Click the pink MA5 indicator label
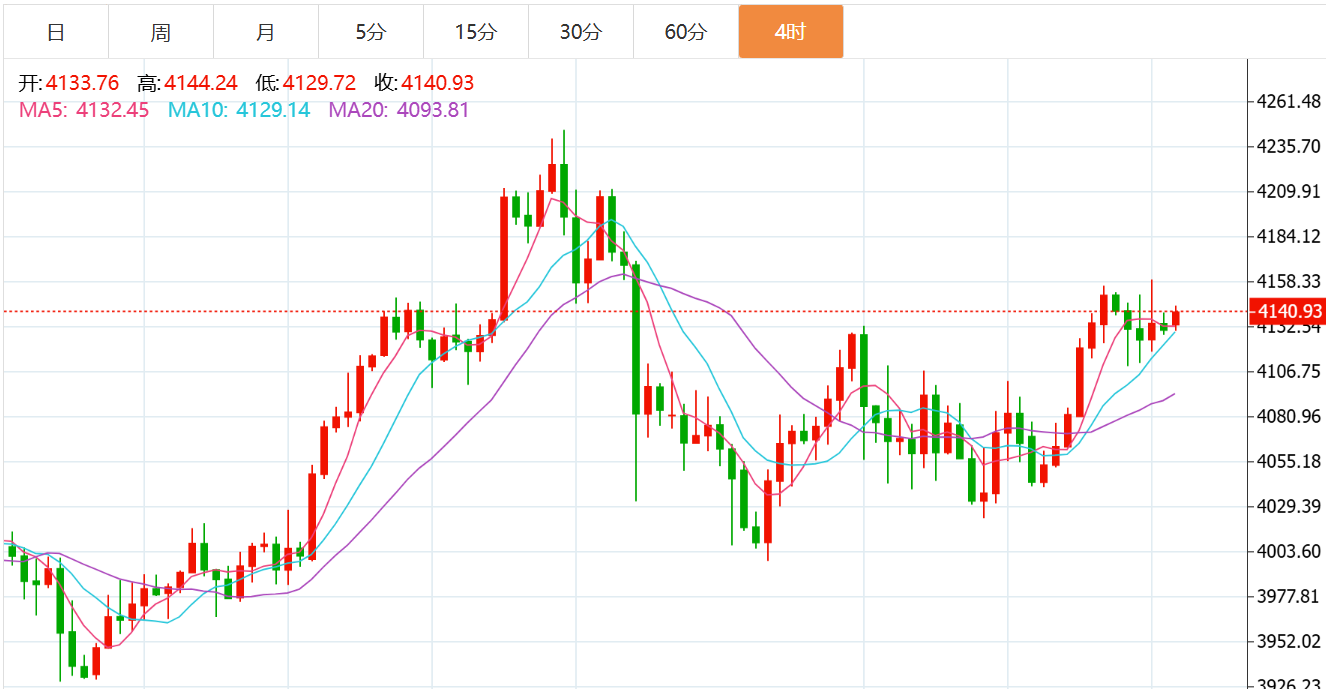The width and height of the screenshot is (1326, 689). pyautogui.click(x=84, y=110)
